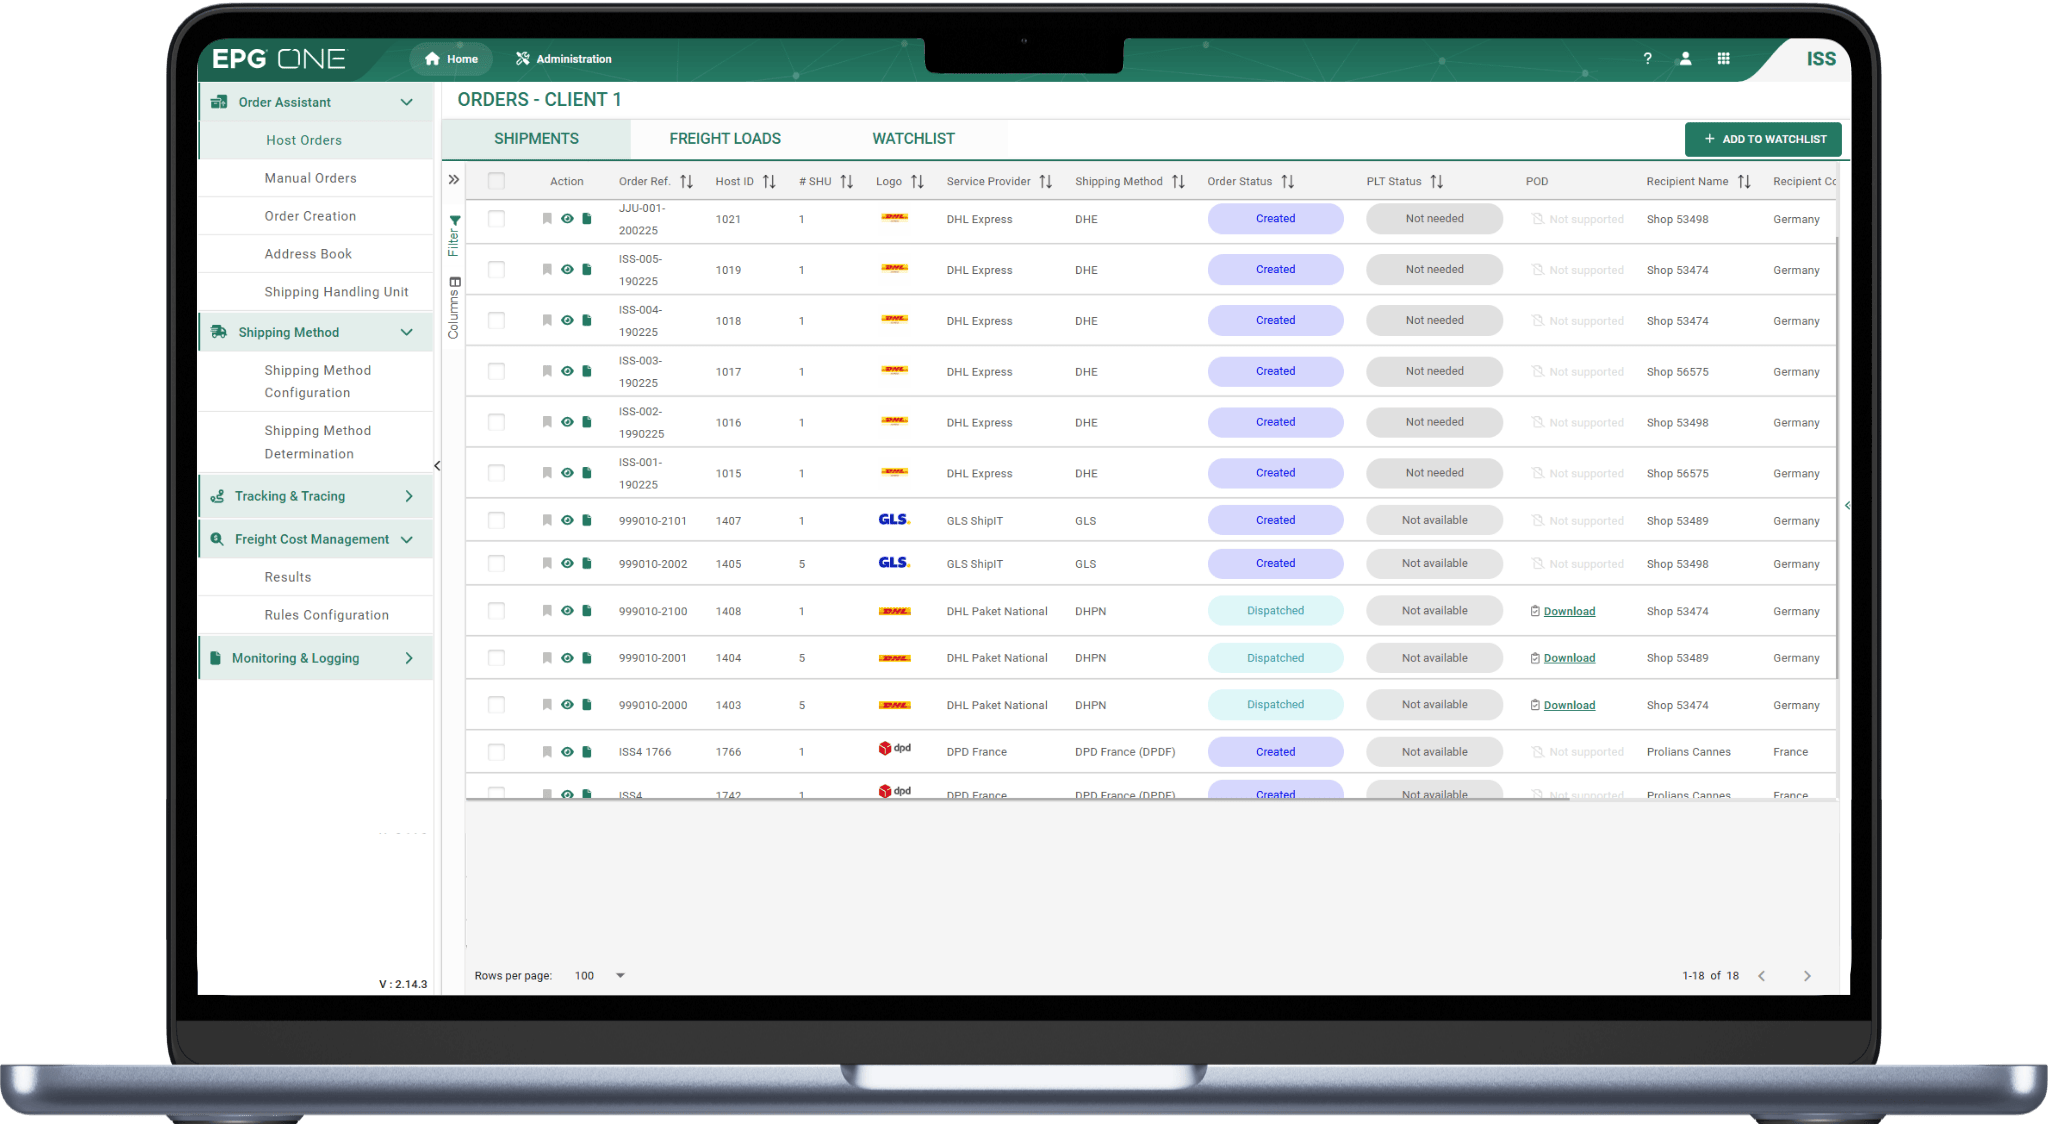Bookmark order ISS4 1766
Viewport: 2048px width, 1124px height.
547,752
